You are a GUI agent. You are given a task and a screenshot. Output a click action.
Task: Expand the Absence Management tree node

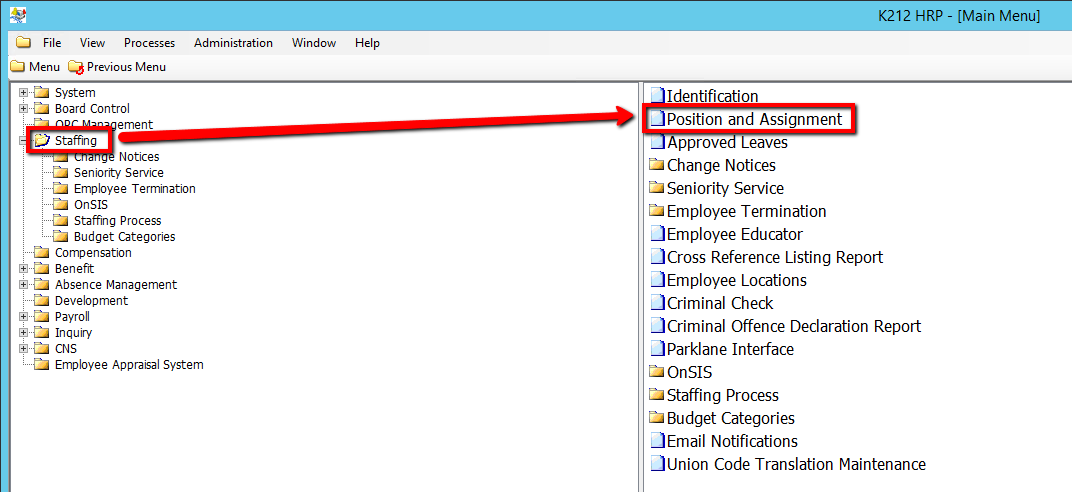click(x=23, y=285)
